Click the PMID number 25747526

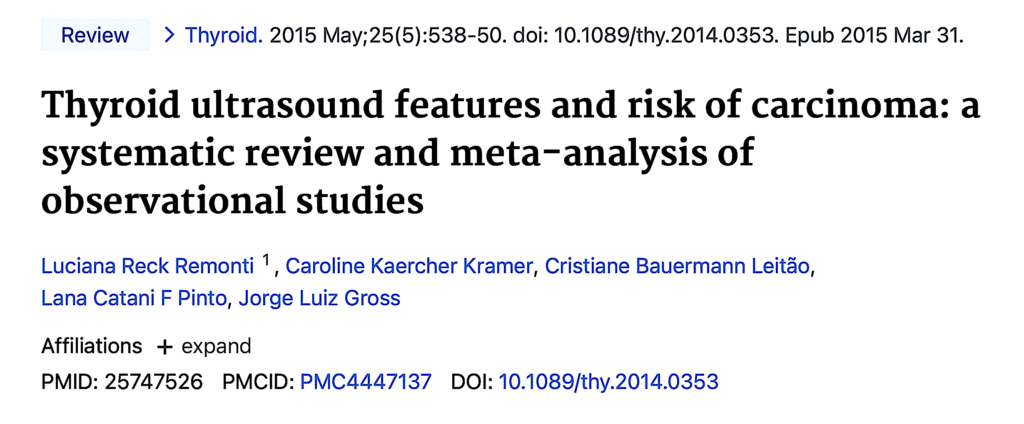(x=154, y=381)
